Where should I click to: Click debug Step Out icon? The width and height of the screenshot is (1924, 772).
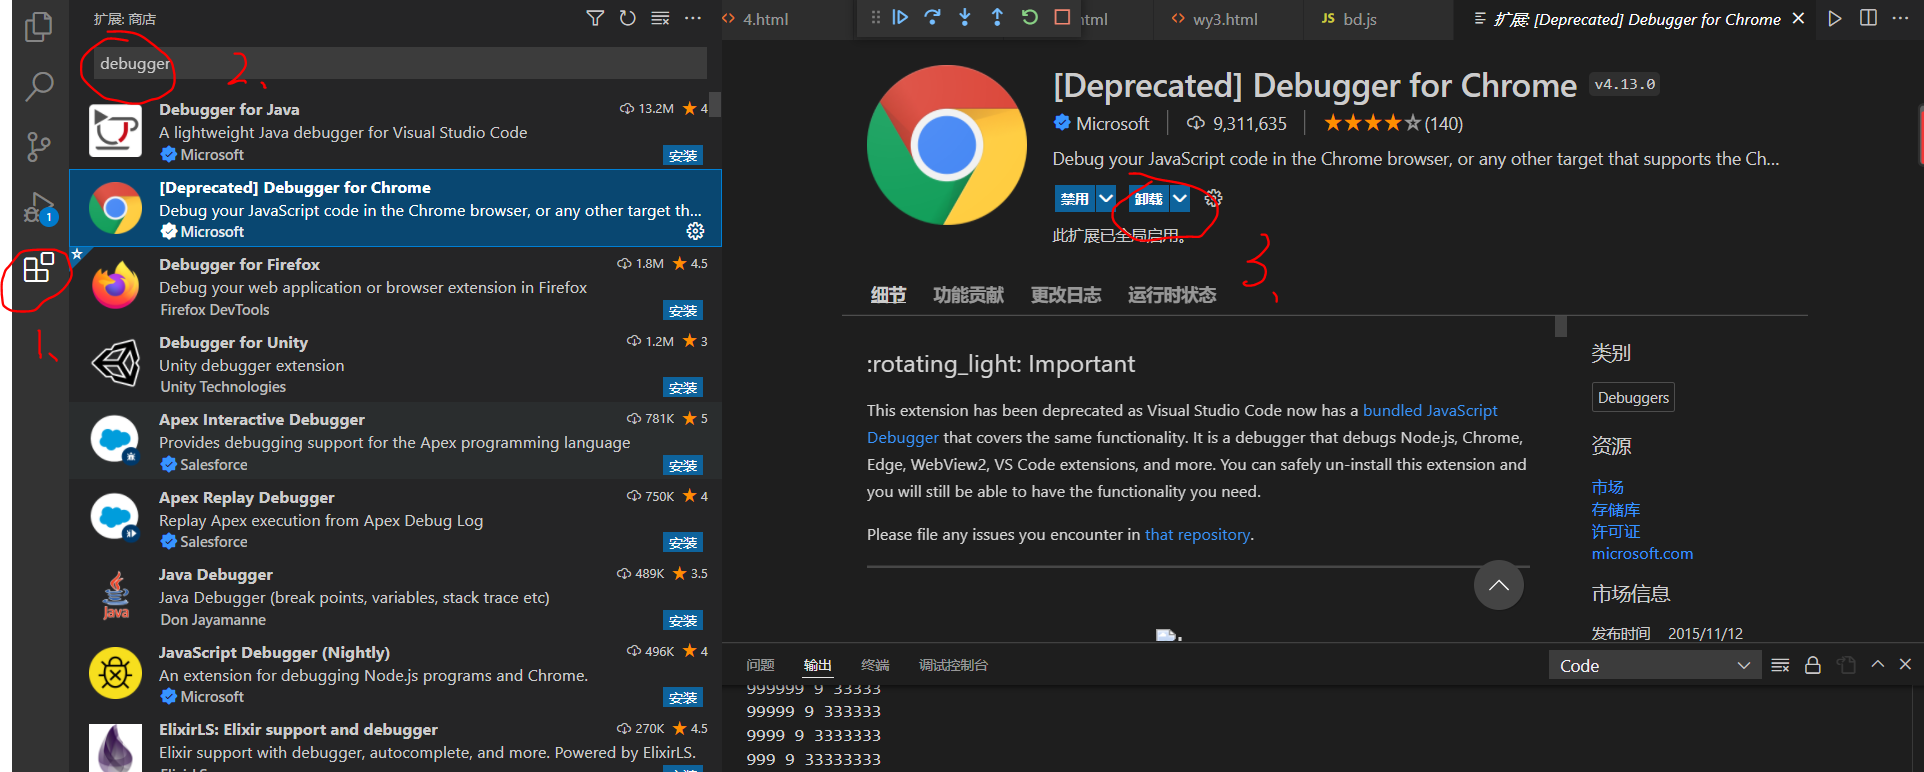(x=997, y=17)
